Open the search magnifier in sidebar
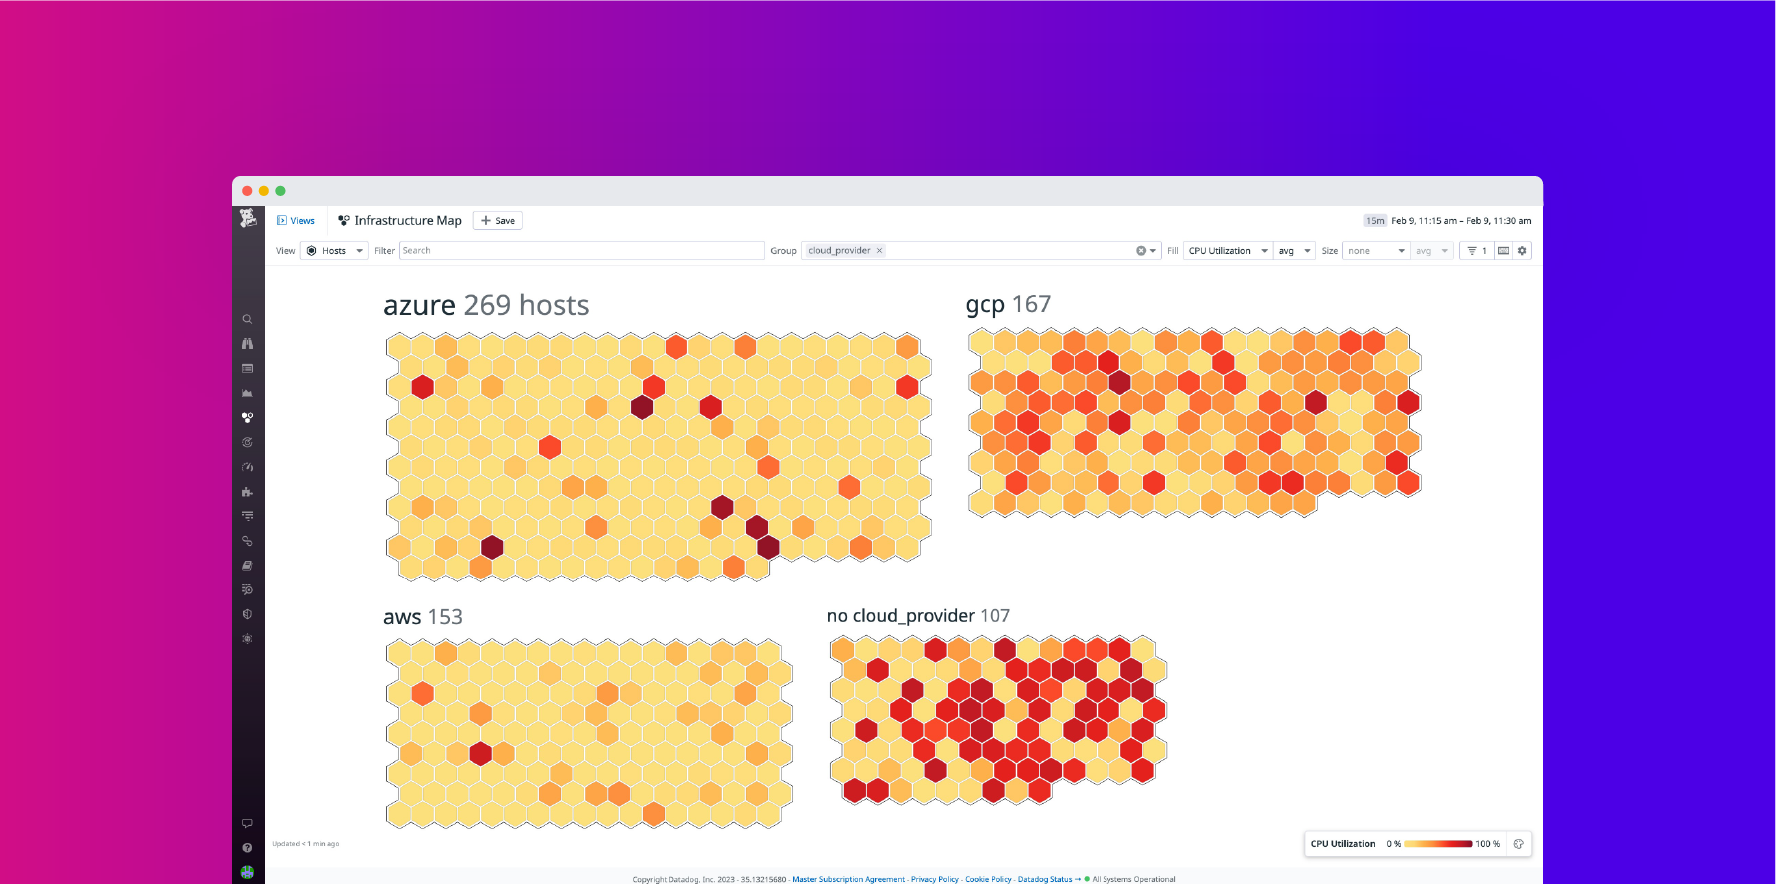1776x884 pixels. [247, 320]
